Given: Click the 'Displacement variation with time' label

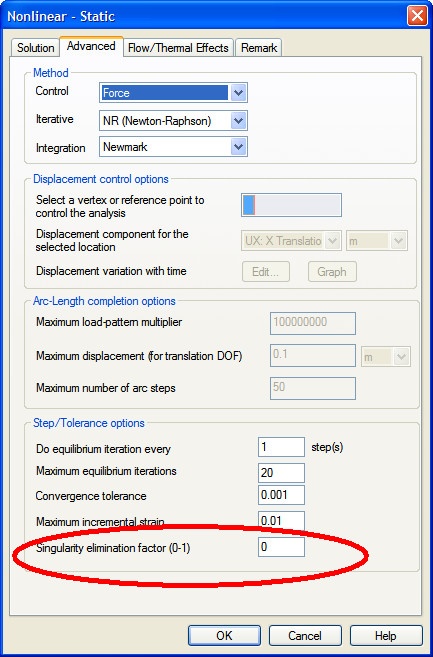Looking at the screenshot, I should [x=111, y=271].
